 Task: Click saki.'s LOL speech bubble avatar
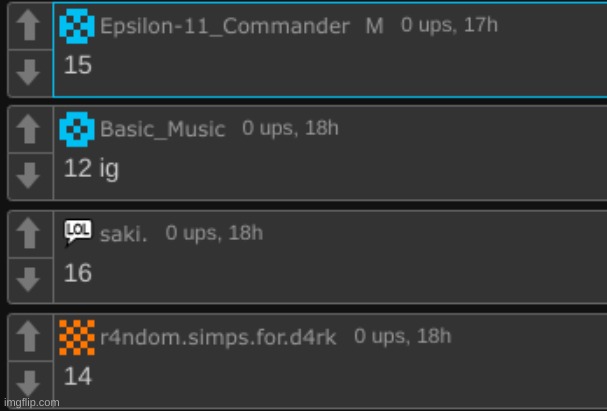[x=78, y=232]
